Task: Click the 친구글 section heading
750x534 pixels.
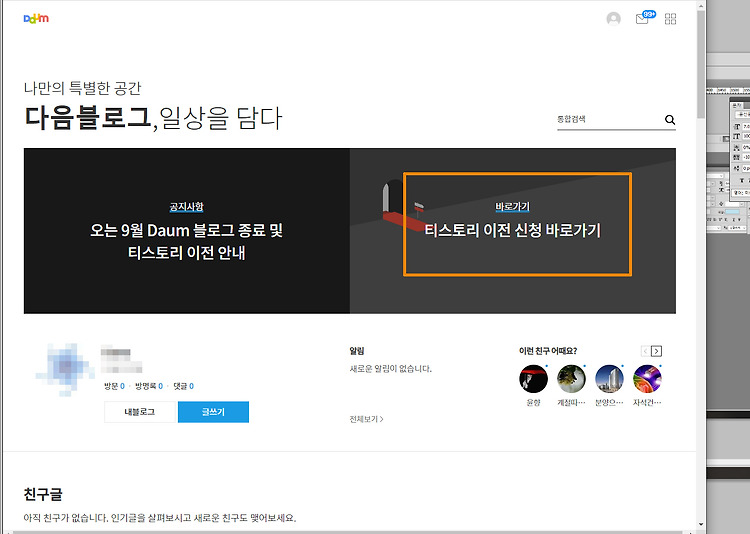Action: (x=43, y=494)
